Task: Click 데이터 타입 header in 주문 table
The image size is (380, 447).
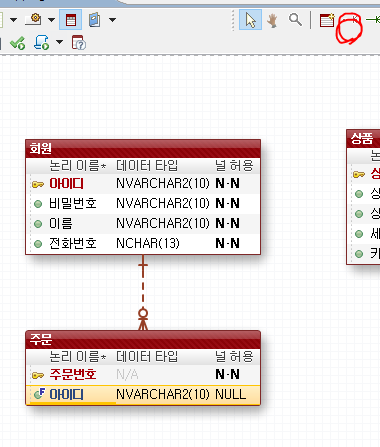Action: (147, 357)
